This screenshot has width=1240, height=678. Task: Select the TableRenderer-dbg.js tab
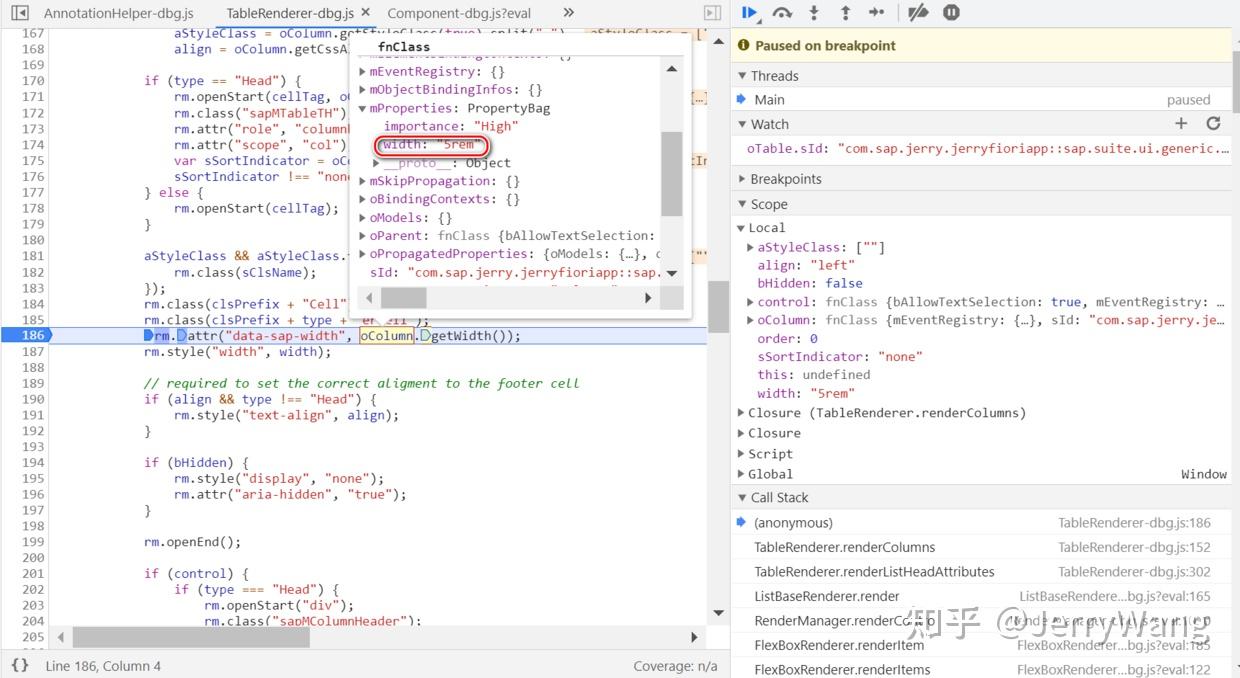point(290,14)
